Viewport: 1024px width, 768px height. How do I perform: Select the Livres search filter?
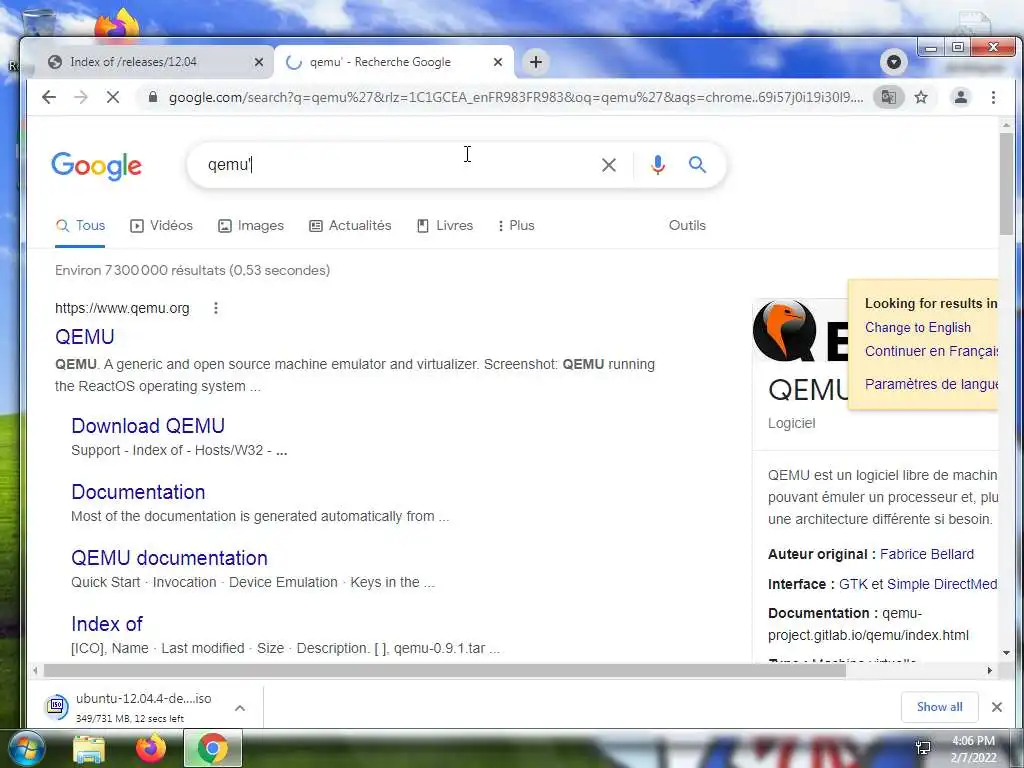pyautogui.click(x=445, y=225)
